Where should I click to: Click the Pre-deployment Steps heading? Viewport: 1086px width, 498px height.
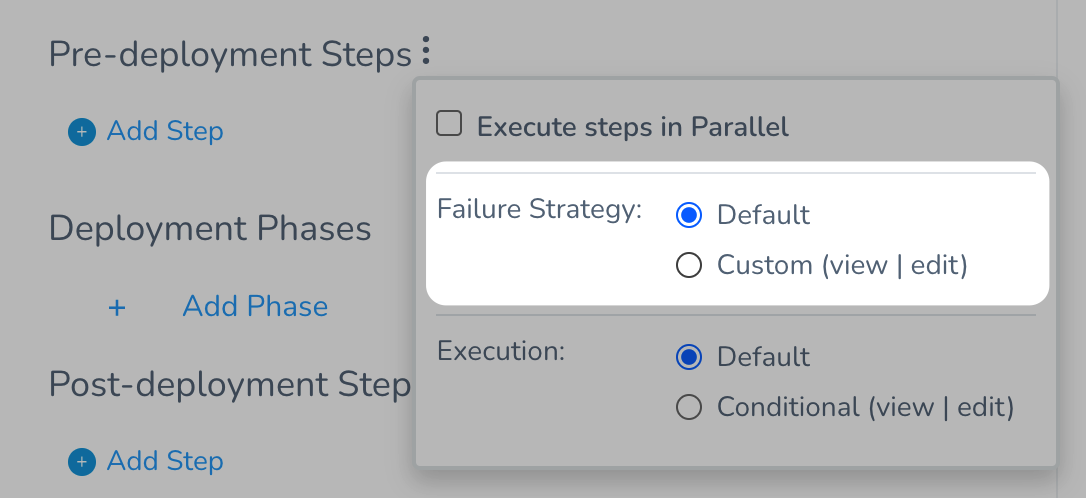point(230,55)
